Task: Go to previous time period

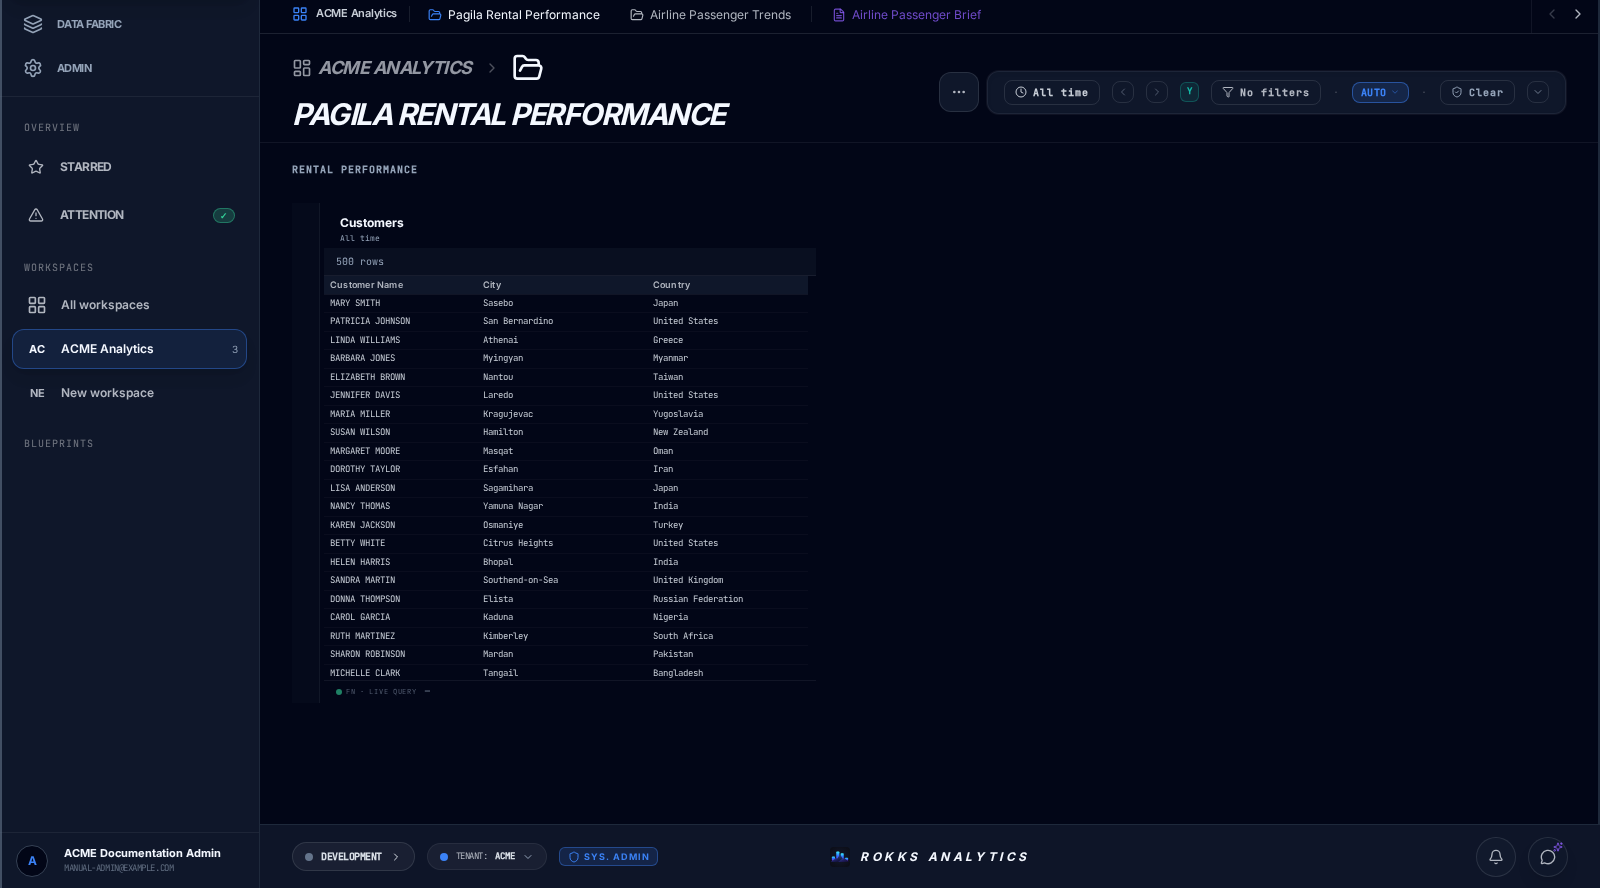Action: click(1123, 92)
